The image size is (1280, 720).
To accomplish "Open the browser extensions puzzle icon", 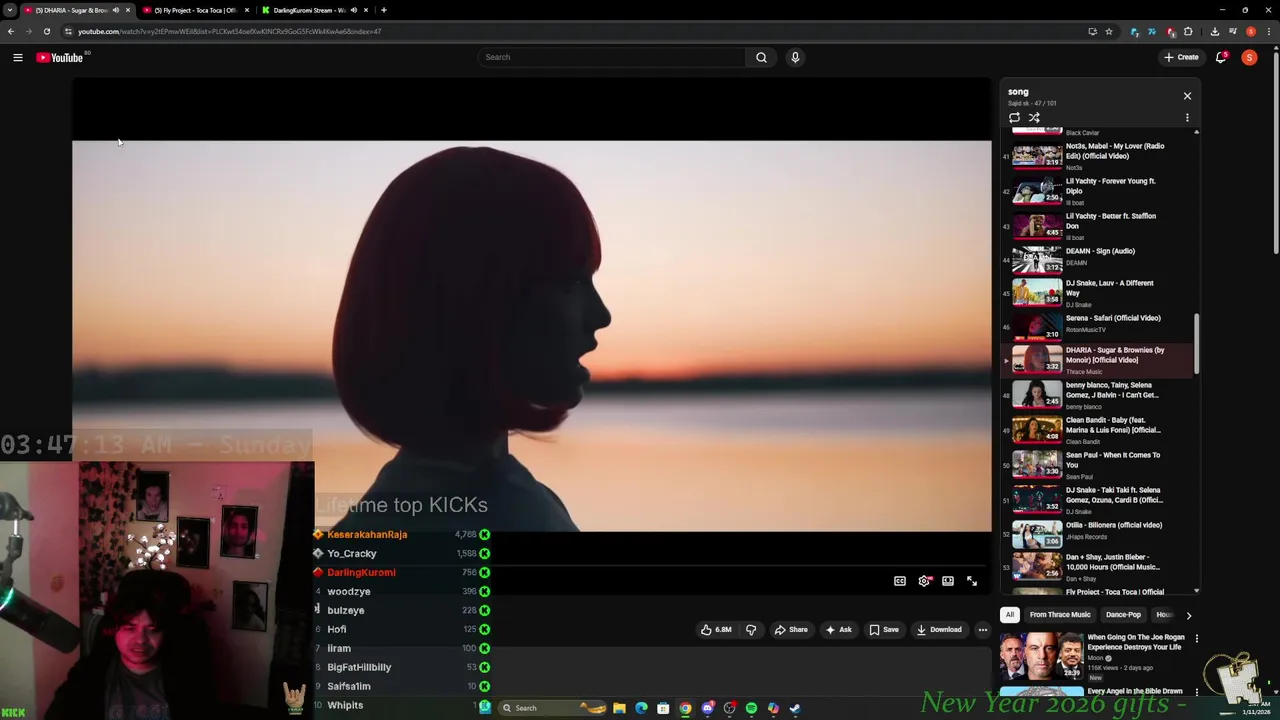I will pos(1188,31).
